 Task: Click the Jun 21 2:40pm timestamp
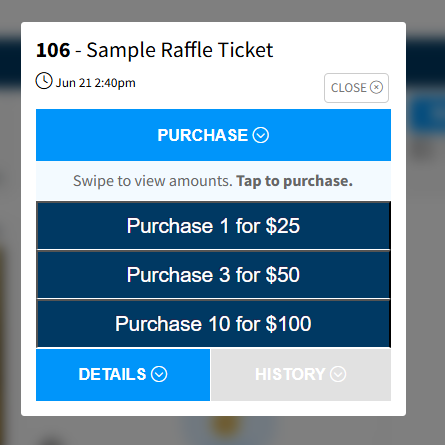[x=95, y=83]
